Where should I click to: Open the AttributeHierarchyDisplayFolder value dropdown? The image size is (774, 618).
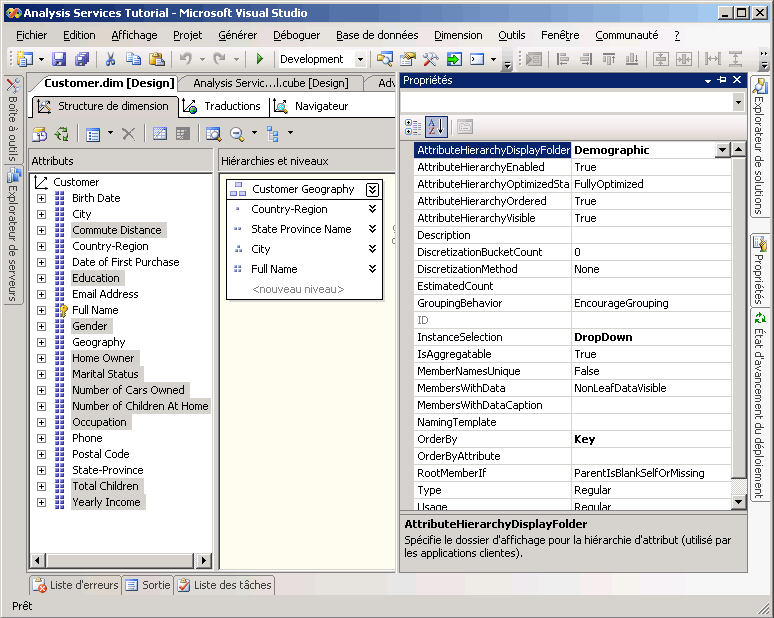point(722,150)
